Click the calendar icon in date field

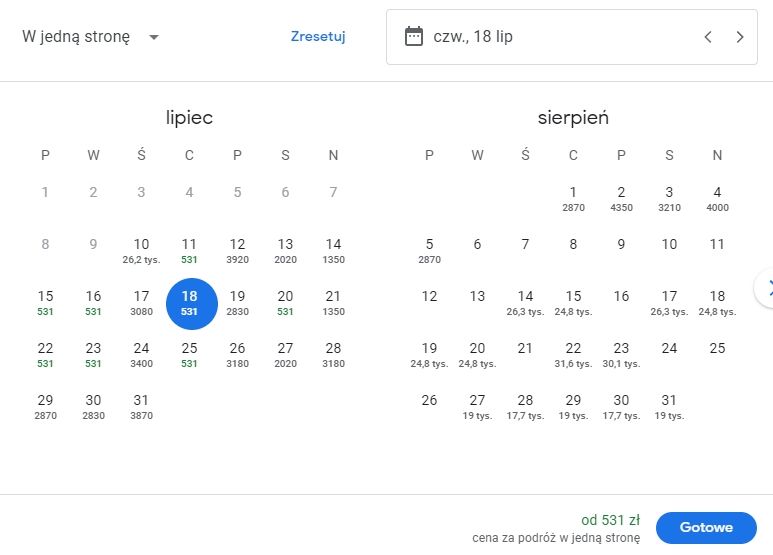point(414,36)
